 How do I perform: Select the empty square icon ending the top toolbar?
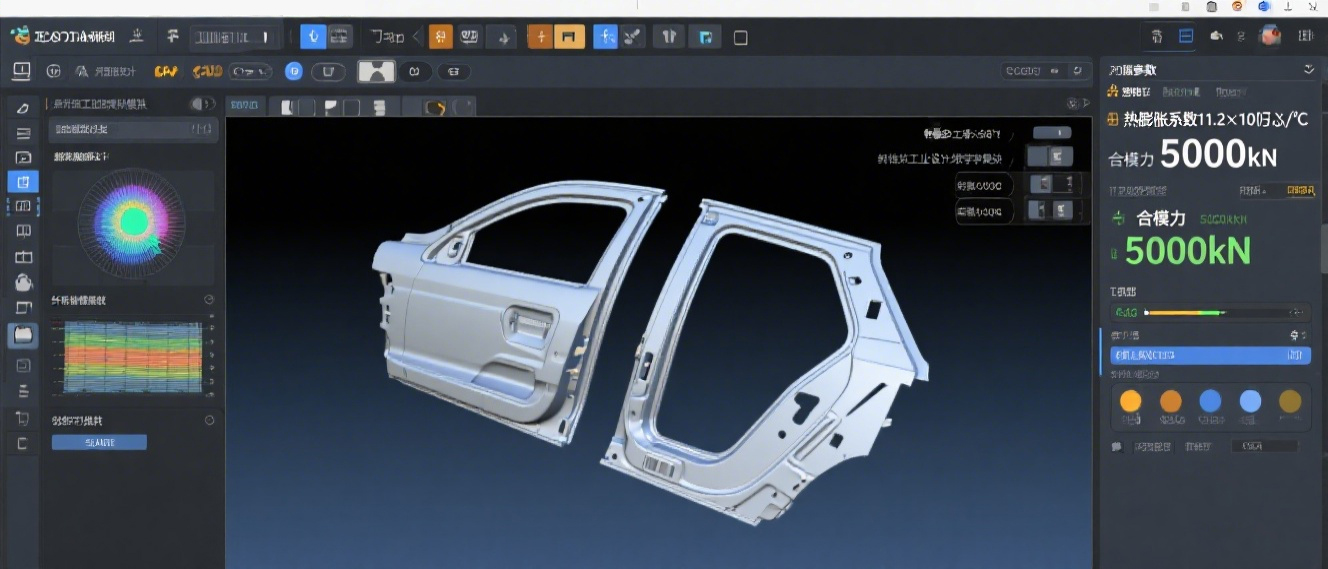point(741,38)
